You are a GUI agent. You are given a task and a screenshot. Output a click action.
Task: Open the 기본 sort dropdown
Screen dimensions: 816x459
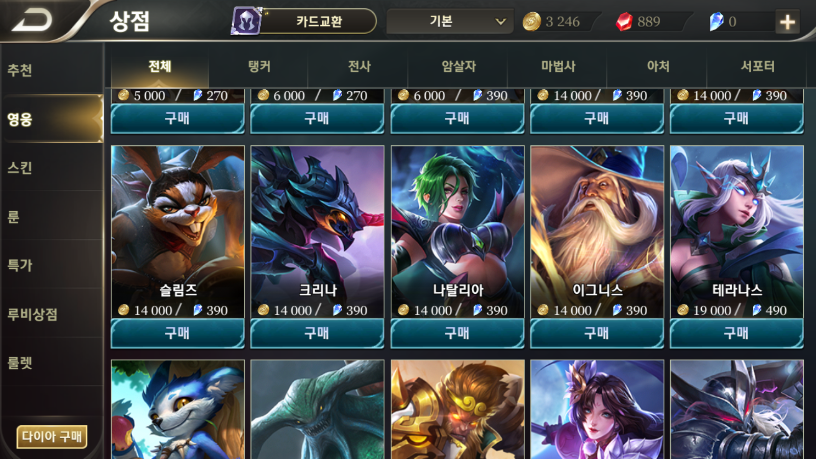[450, 21]
